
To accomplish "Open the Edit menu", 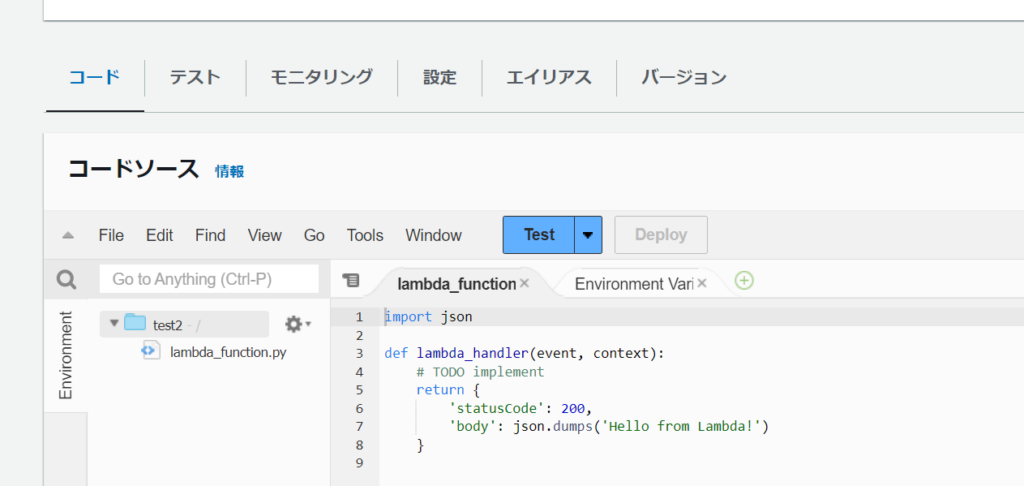I will tap(159, 235).
